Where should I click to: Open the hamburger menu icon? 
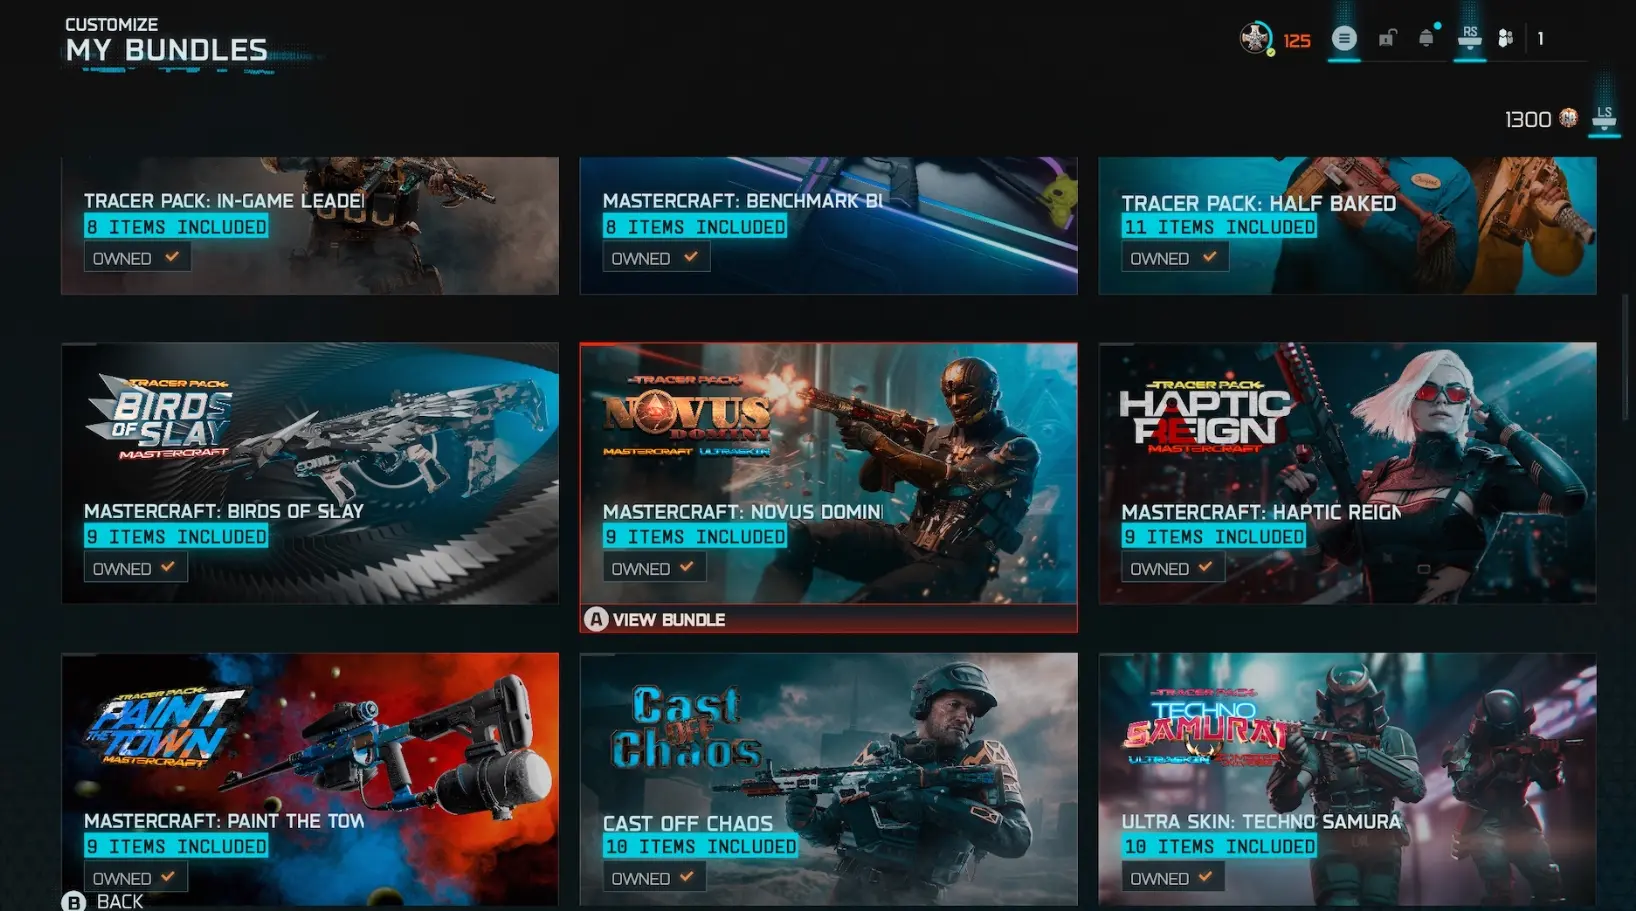[1344, 39]
